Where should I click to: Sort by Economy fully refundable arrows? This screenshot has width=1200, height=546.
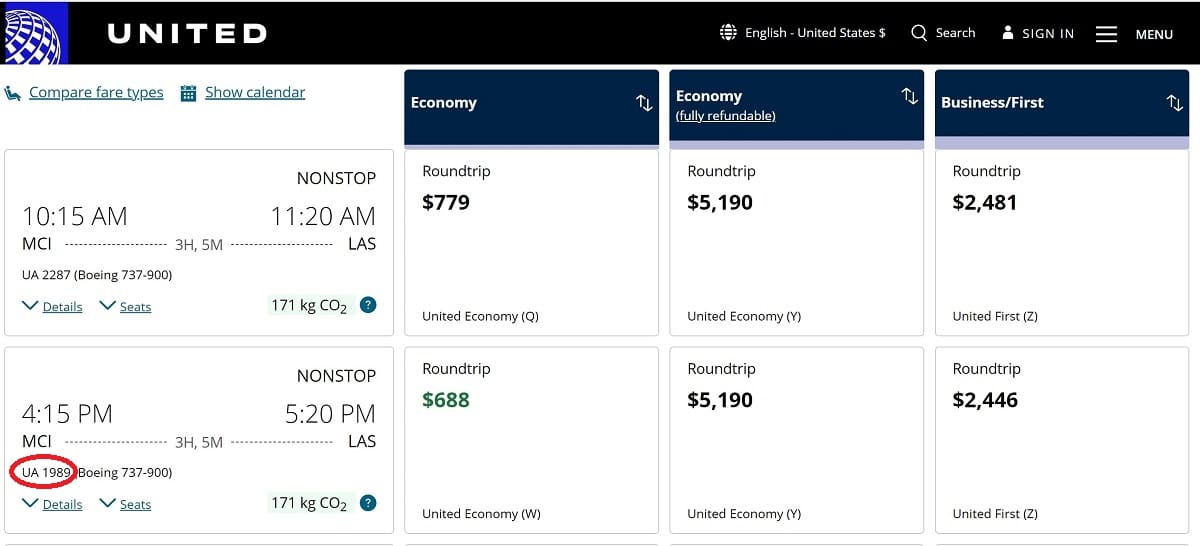(909, 96)
